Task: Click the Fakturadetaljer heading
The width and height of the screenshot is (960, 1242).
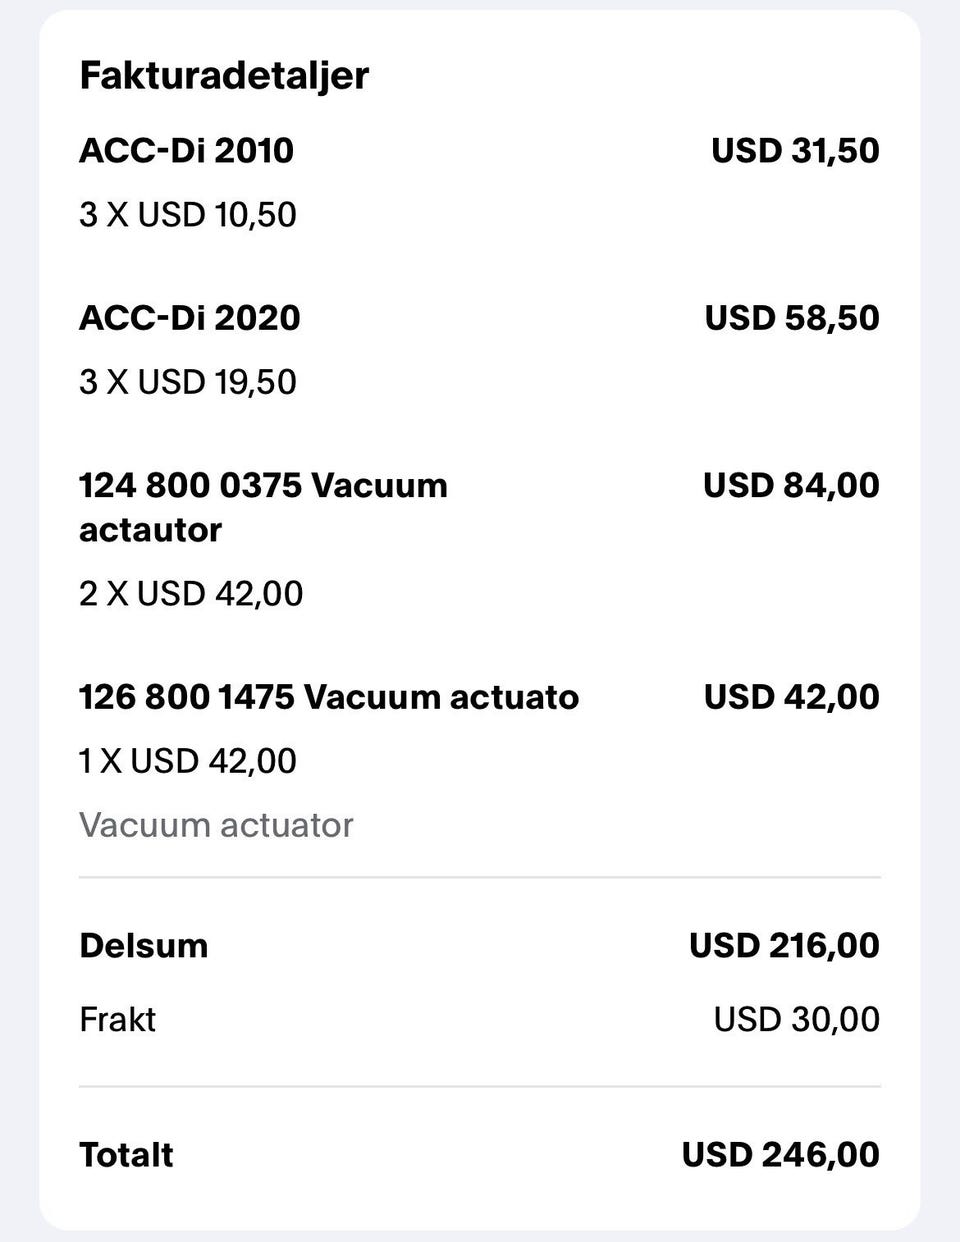Action: coord(224,76)
